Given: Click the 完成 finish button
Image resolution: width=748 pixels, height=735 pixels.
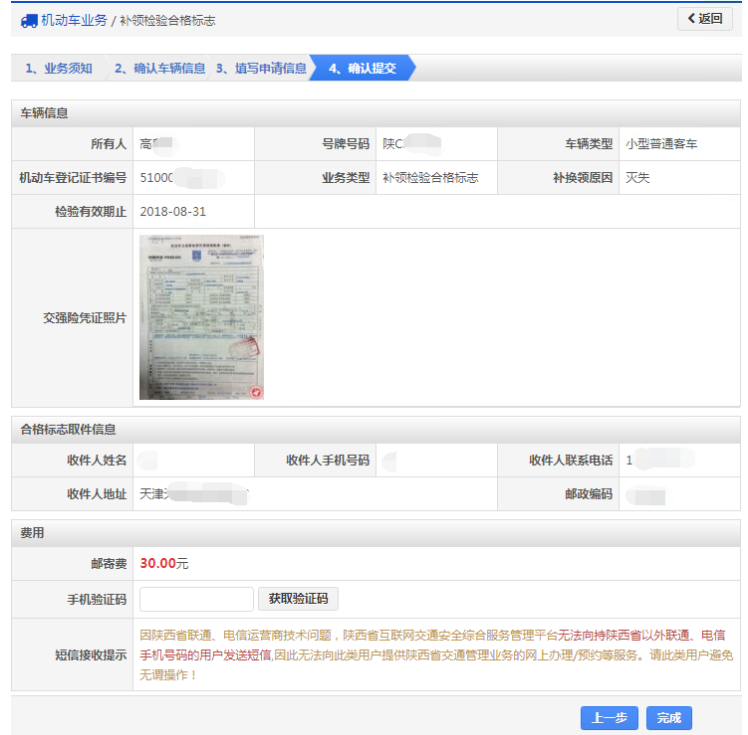Looking at the screenshot, I should 669,718.
